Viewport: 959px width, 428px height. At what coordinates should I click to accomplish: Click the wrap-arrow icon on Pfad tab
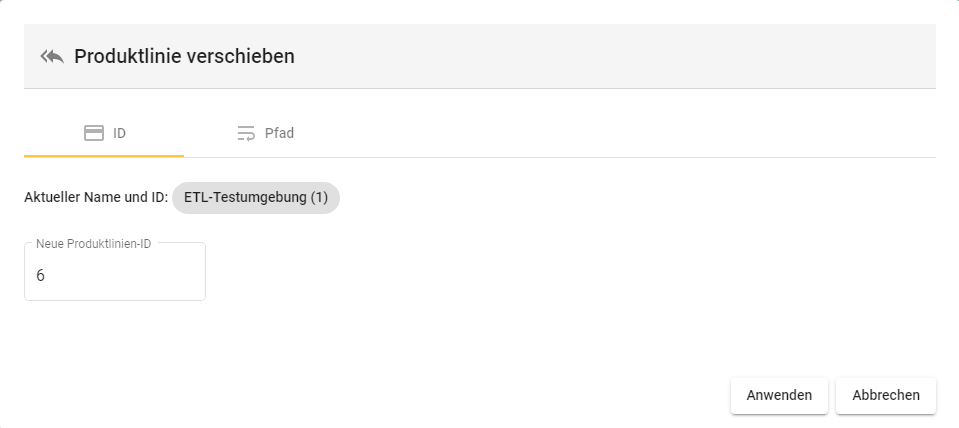[246, 133]
